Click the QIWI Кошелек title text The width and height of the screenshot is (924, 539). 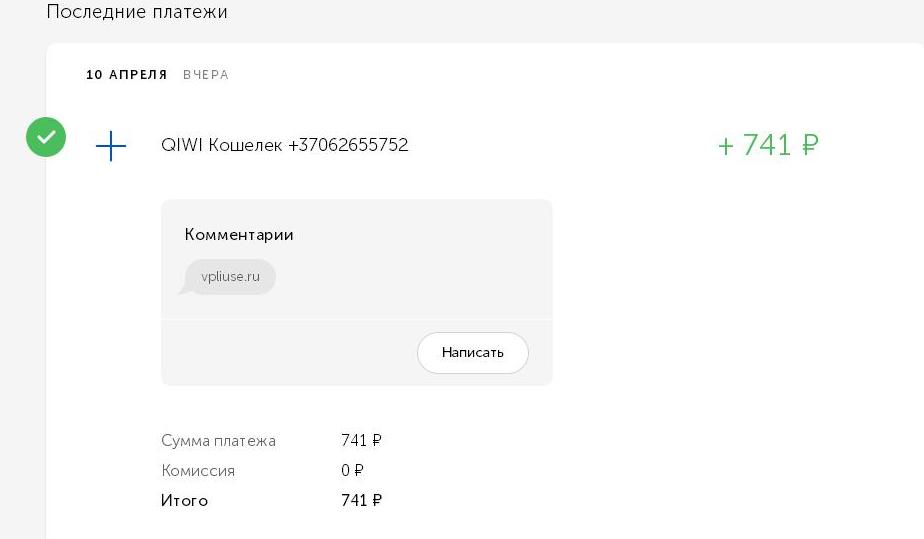(x=221, y=145)
